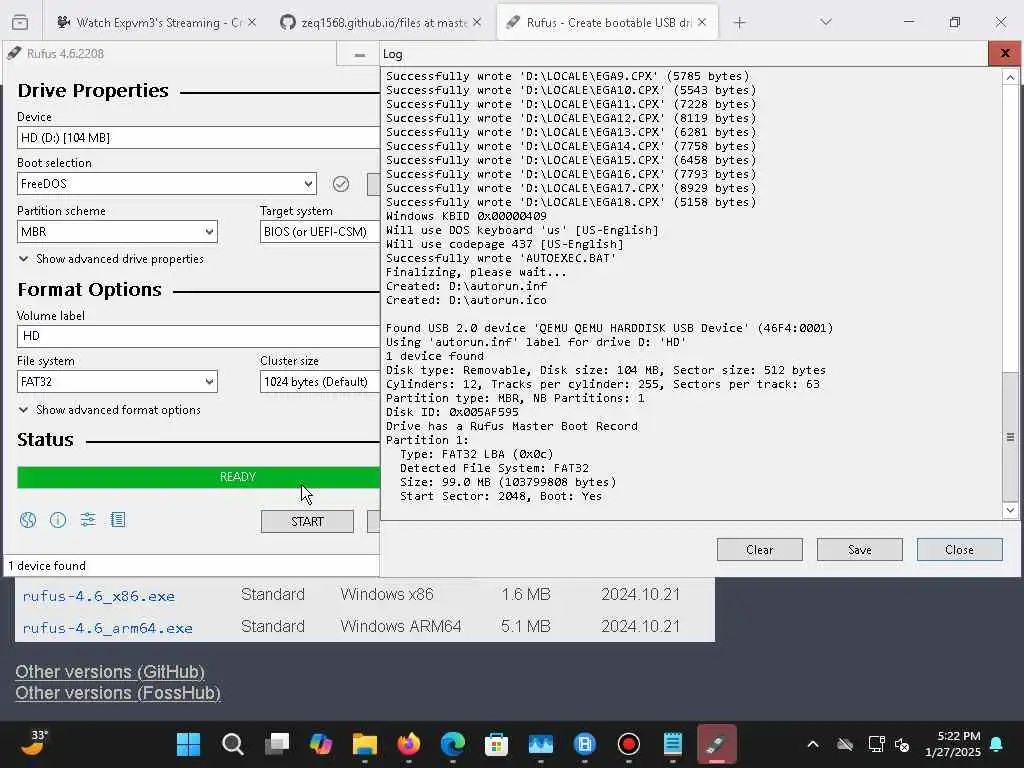Open Microsoft Store from taskbar
The image size is (1024, 768).
point(496,744)
